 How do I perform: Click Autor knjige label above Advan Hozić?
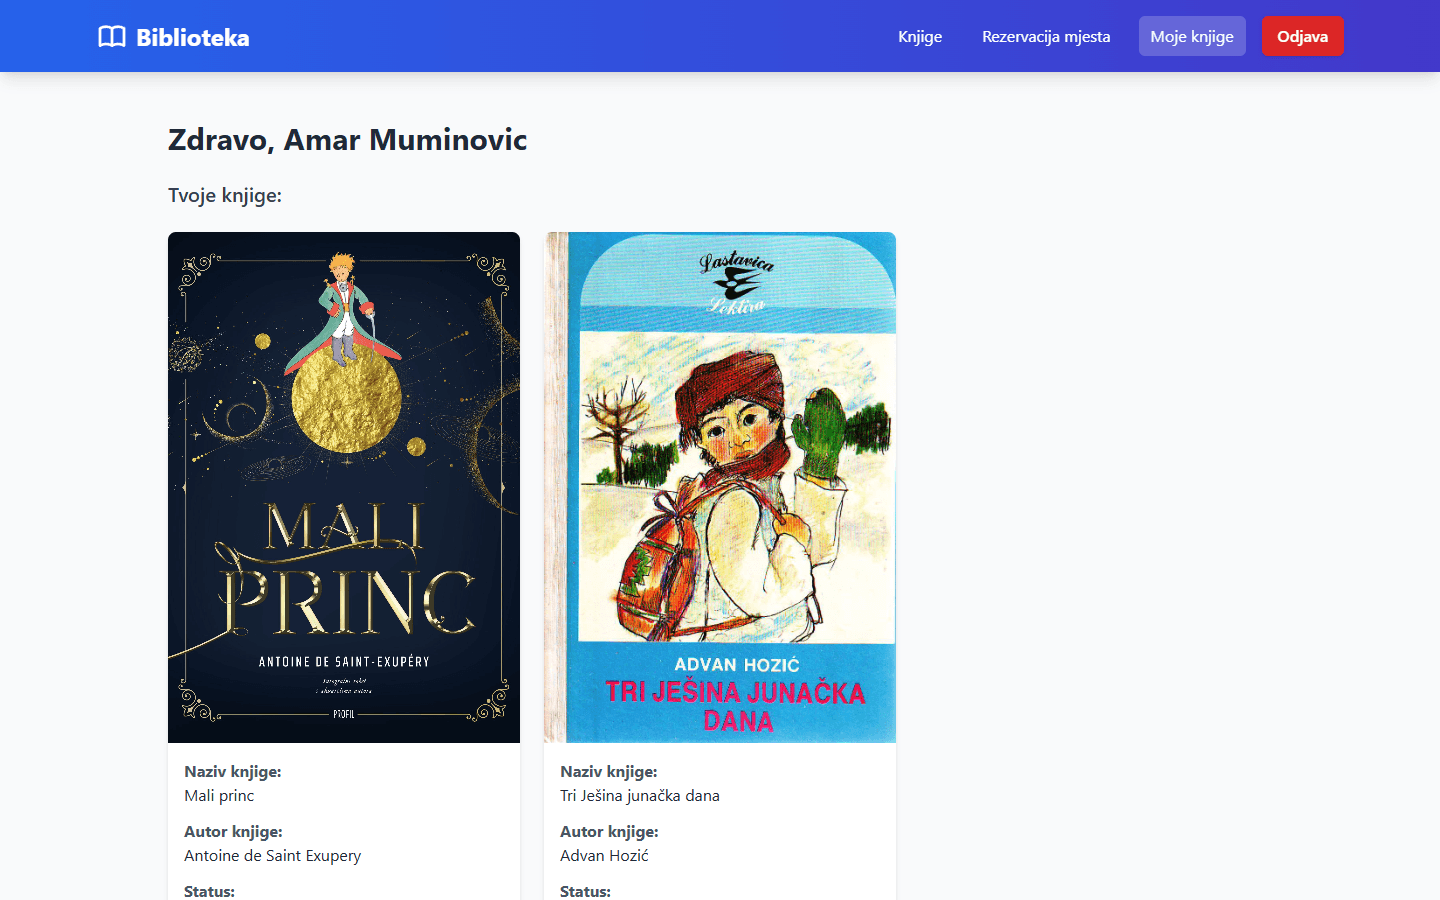click(609, 832)
